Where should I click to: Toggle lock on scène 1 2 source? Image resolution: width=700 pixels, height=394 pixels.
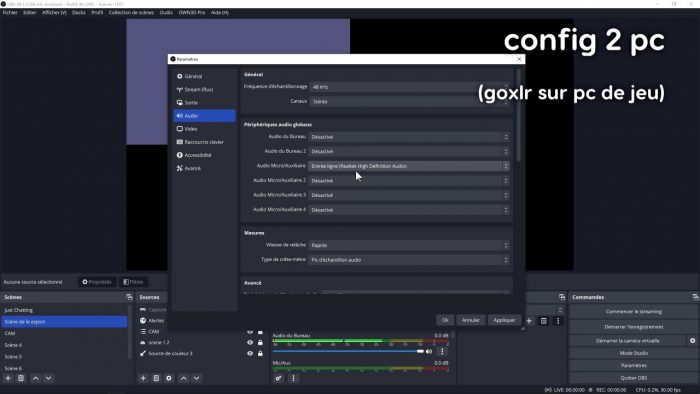[260, 343]
